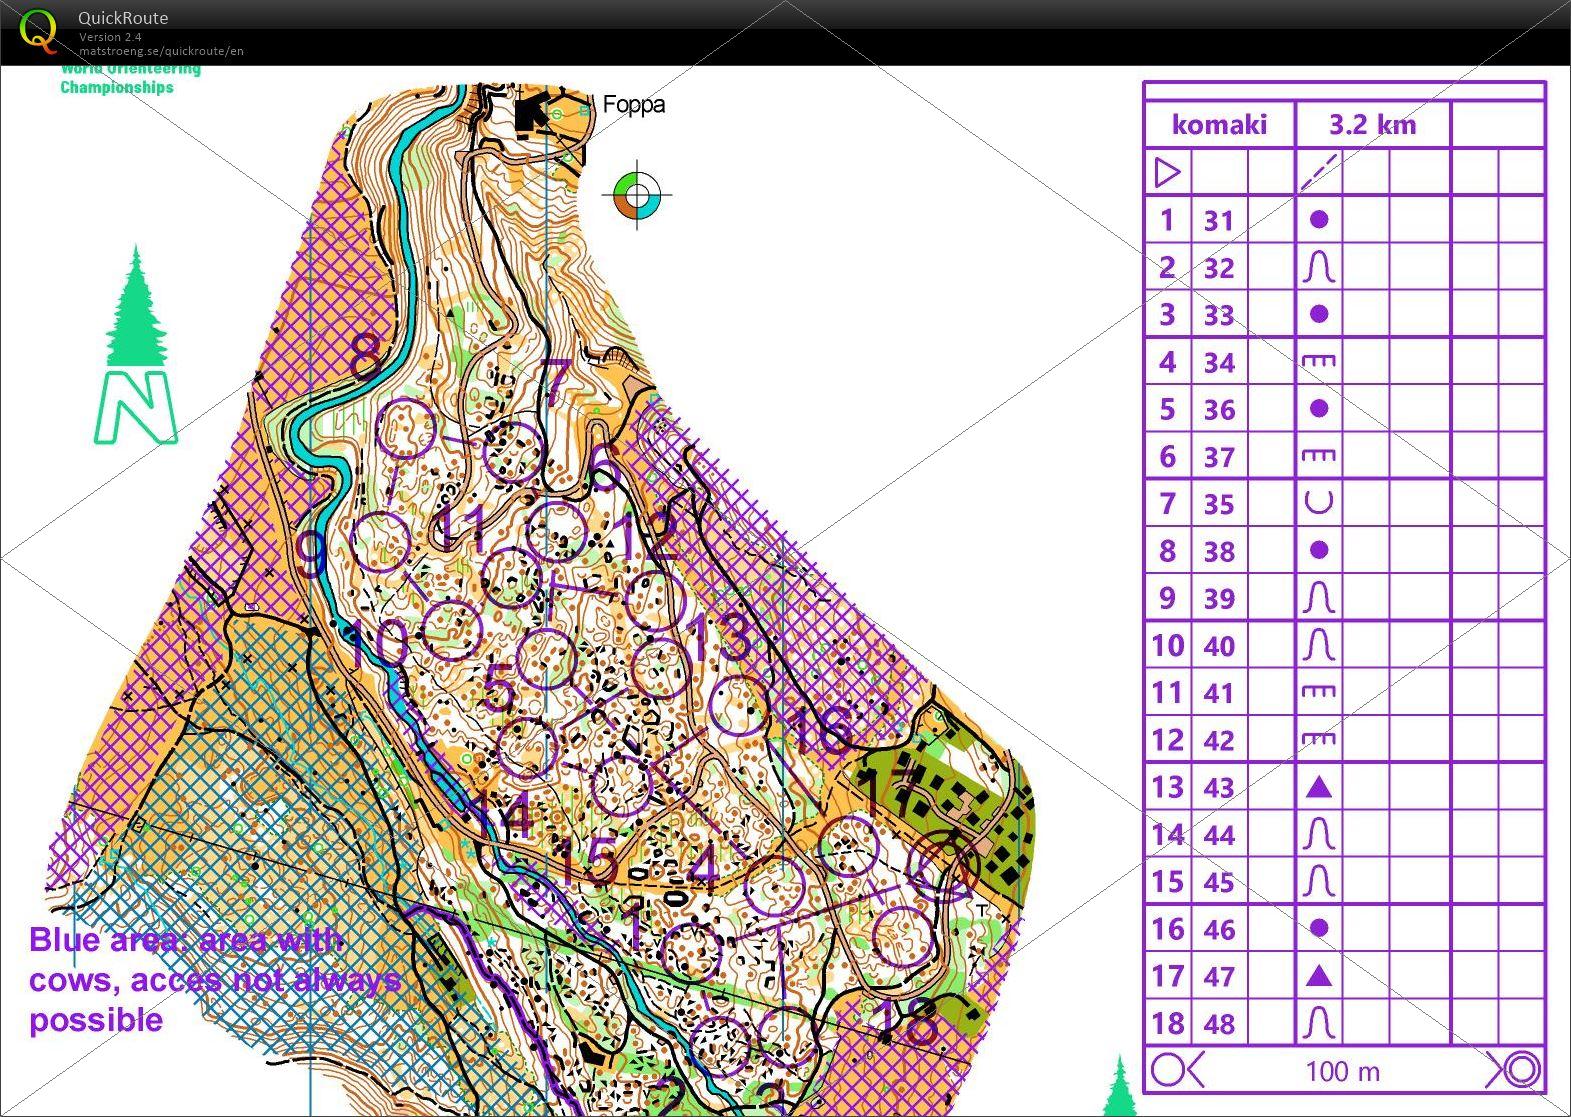Click control code 48 in the table
Image resolution: width=1571 pixels, height=1117 pixels.
coord(1219,1023)
